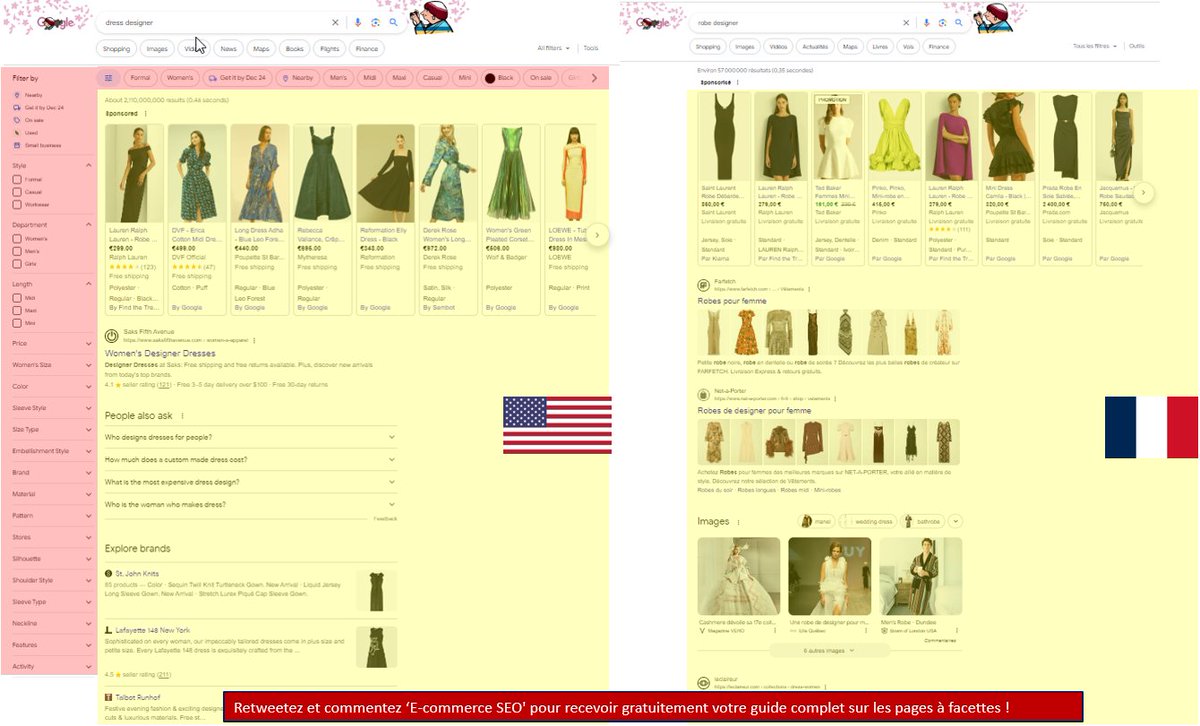Apply the Black color chip filter

click(499, 77)
